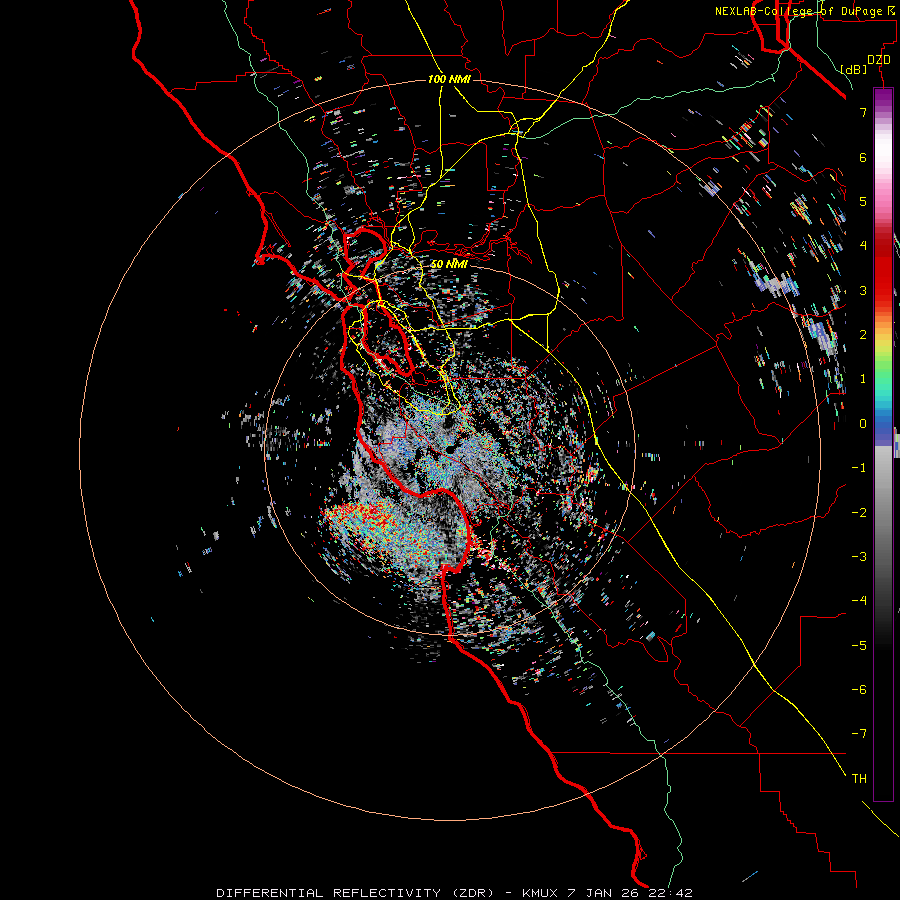
Task: Select the -1 value on color scale
Action: click(x=859, y=468)
